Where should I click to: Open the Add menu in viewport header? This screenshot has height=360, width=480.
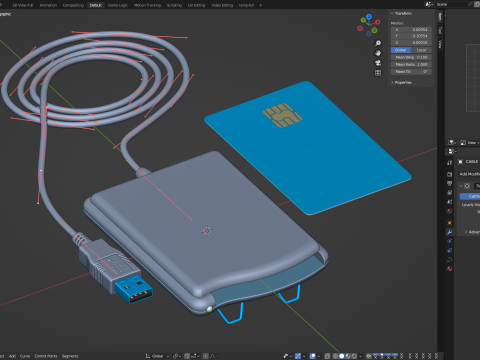point(12,356)
